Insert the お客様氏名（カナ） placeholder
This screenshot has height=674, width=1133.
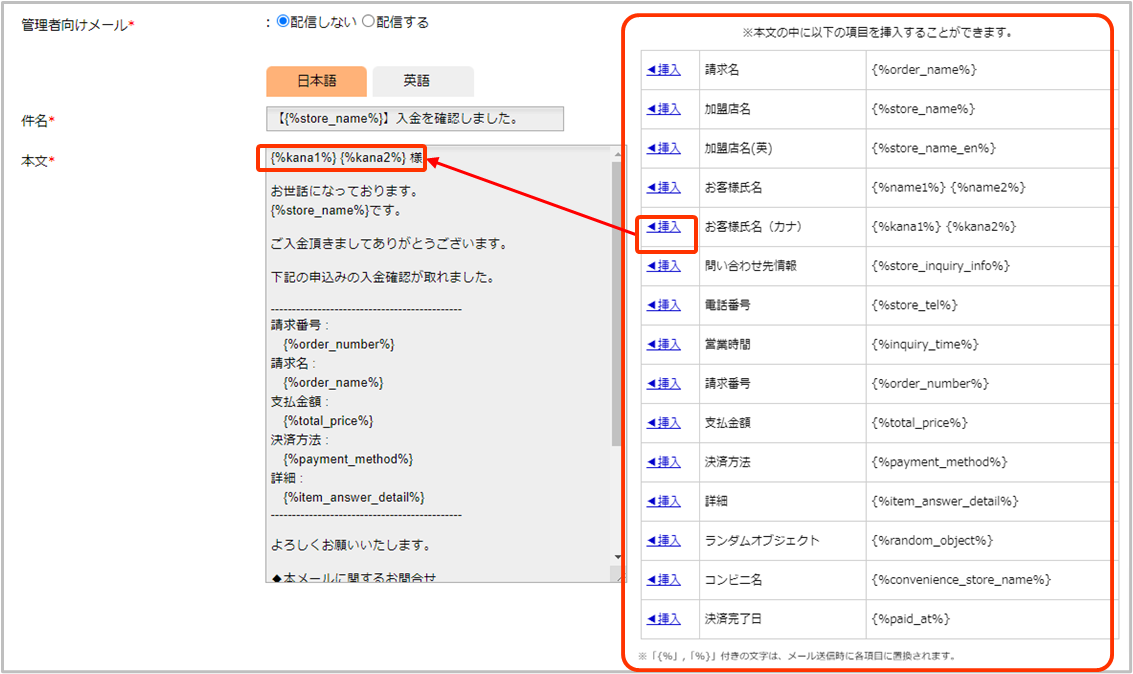[x=664, y=227]
